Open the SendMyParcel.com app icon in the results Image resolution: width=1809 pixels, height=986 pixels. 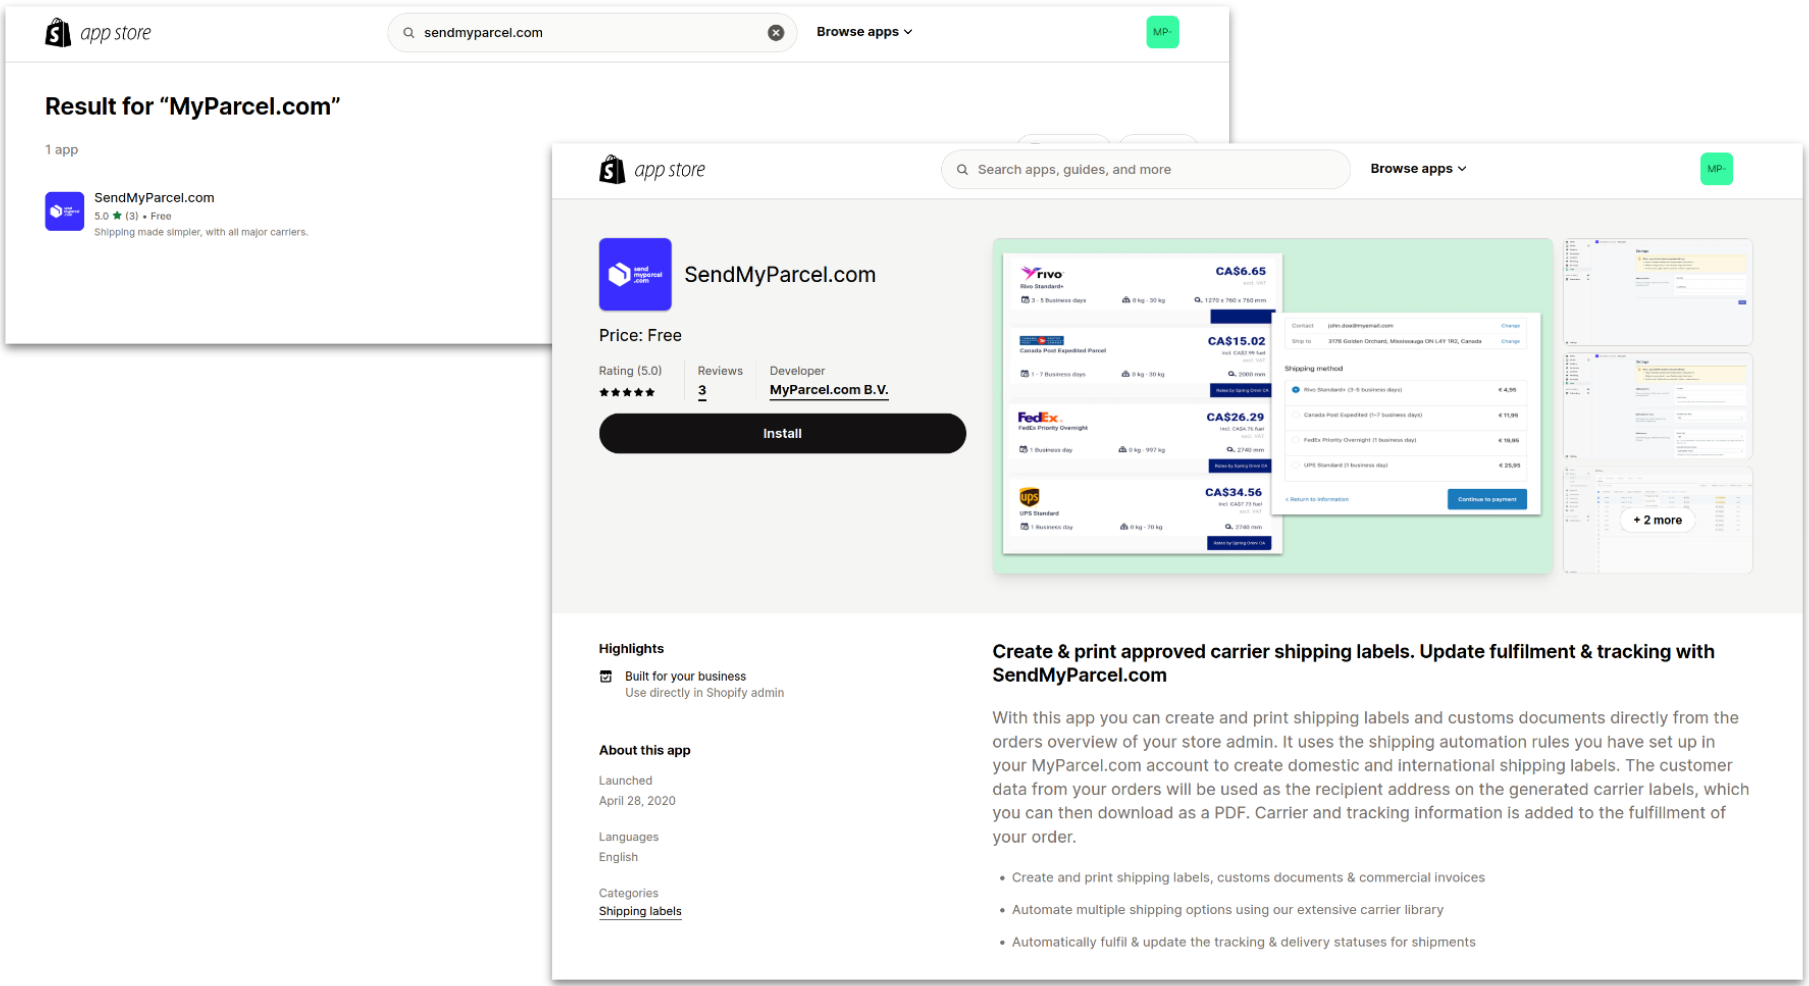click(64, 212)
